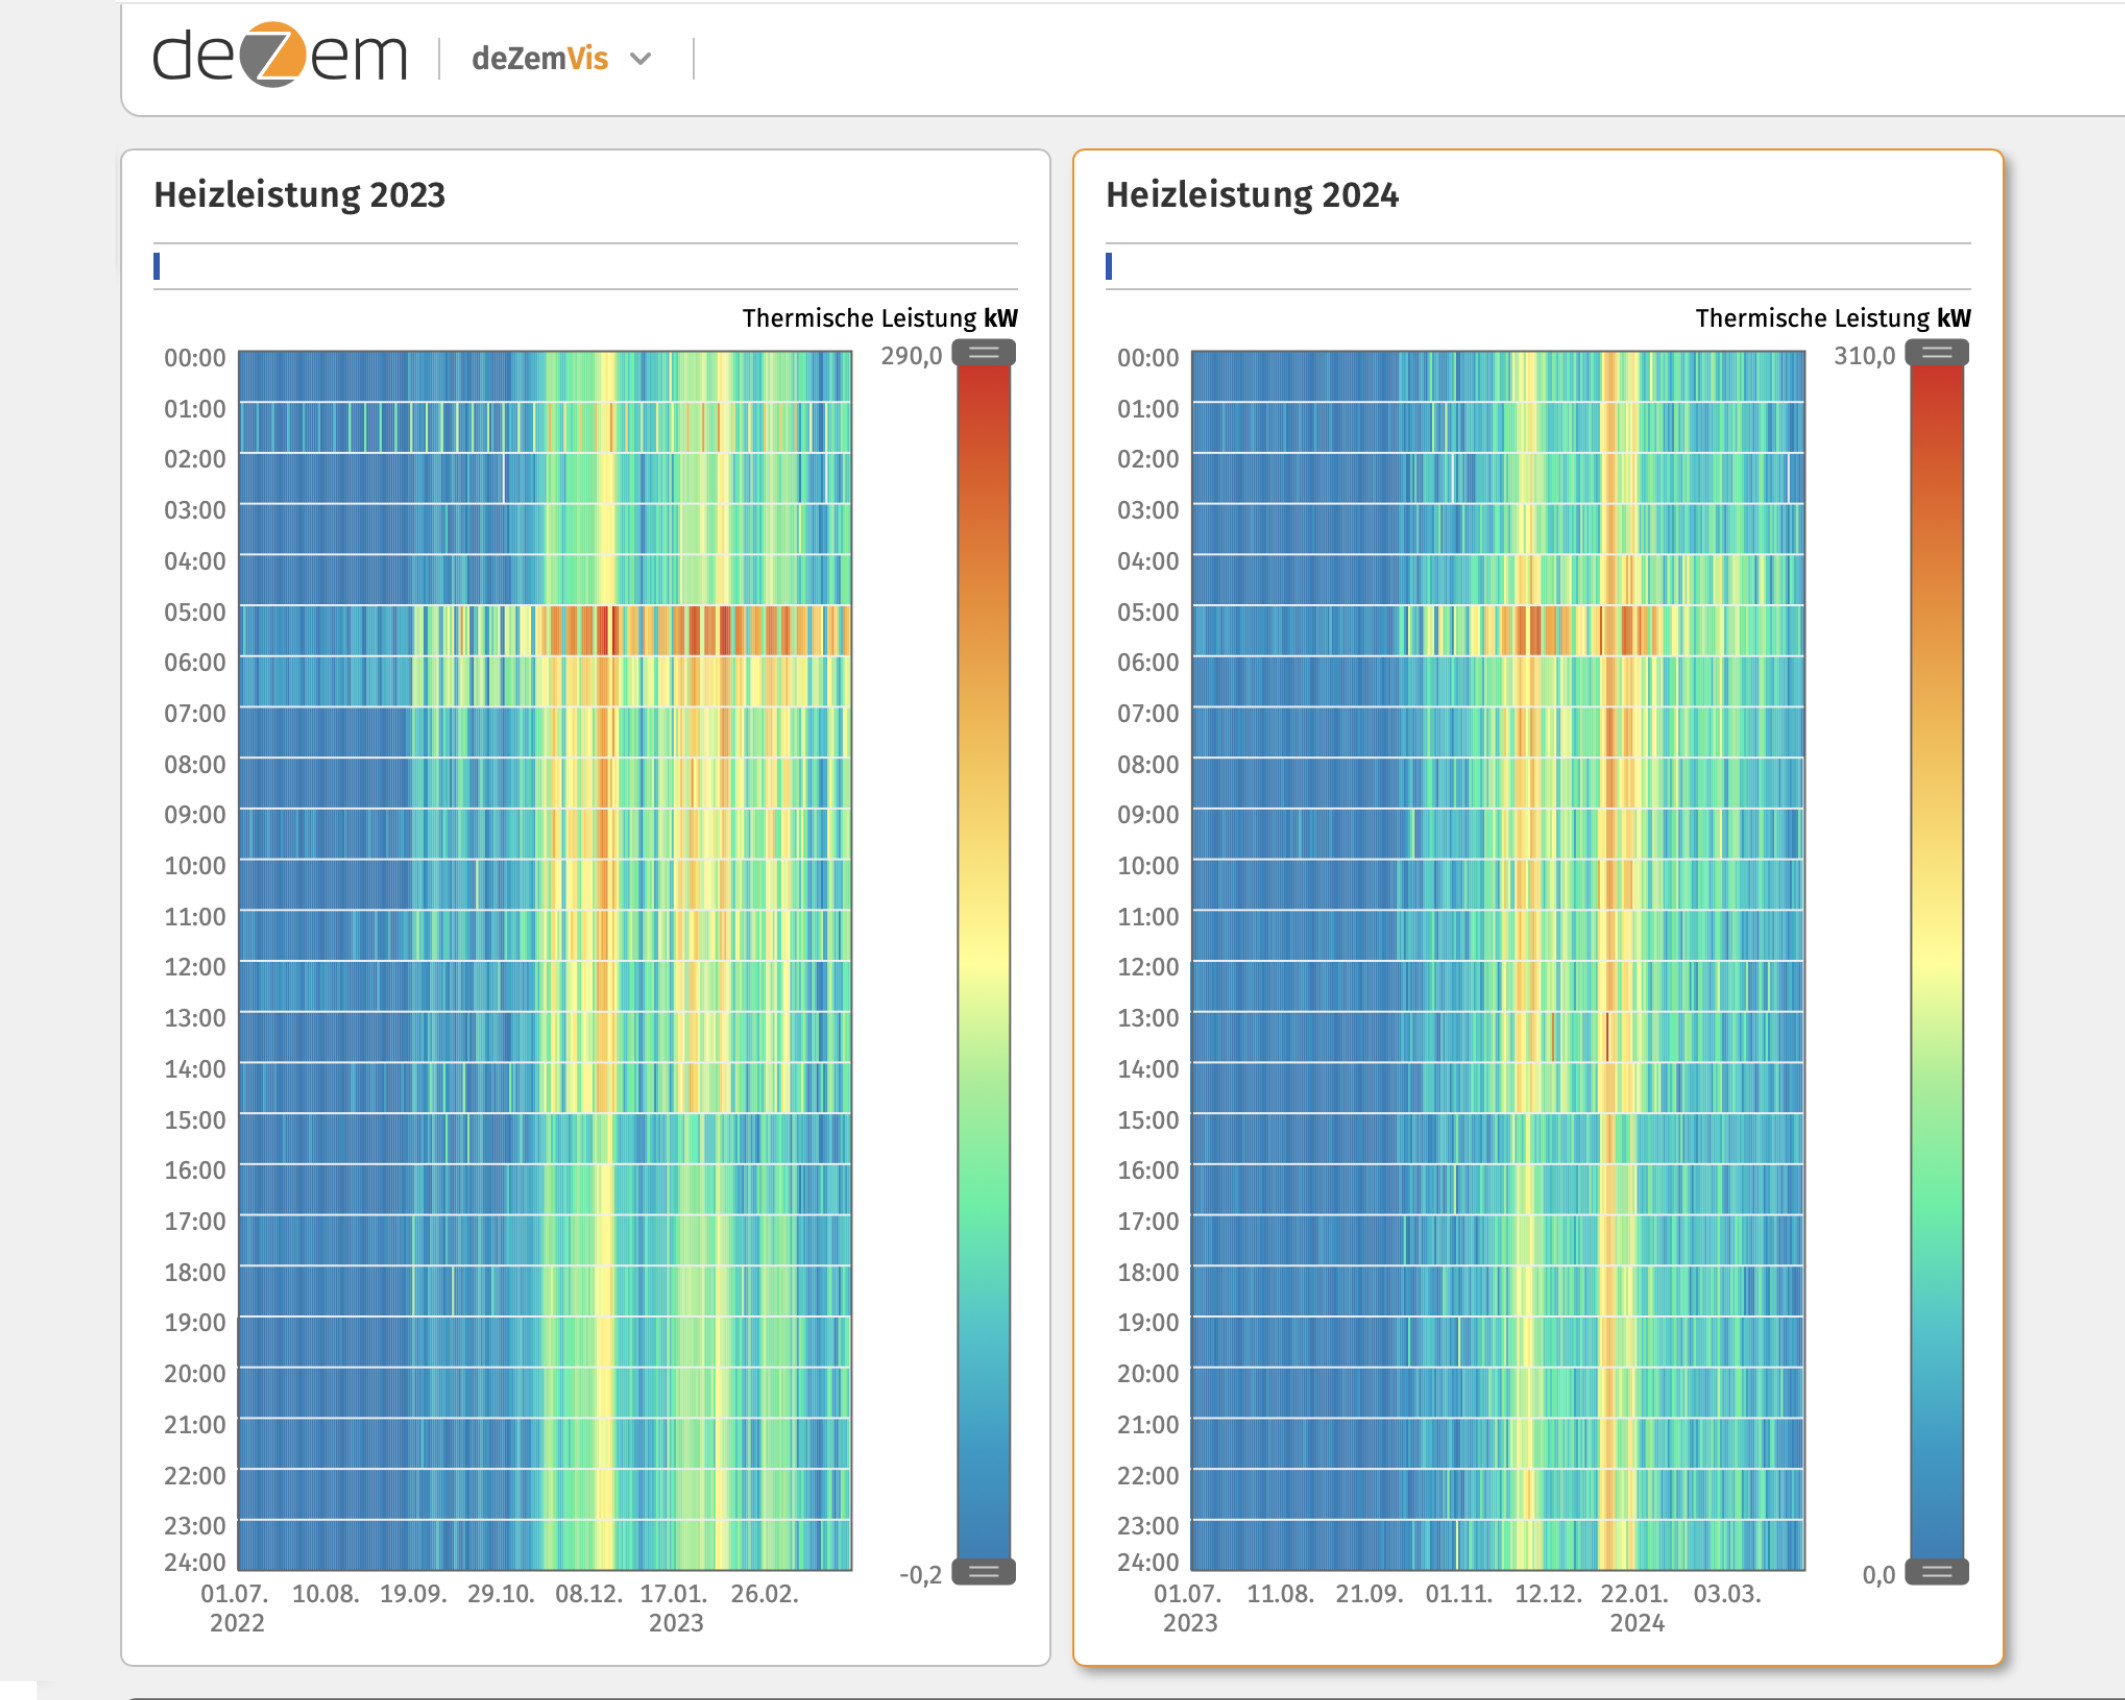Click the 290,0 maximum value field
This screenshot has height=1700, width=2125.
[911, 356]
